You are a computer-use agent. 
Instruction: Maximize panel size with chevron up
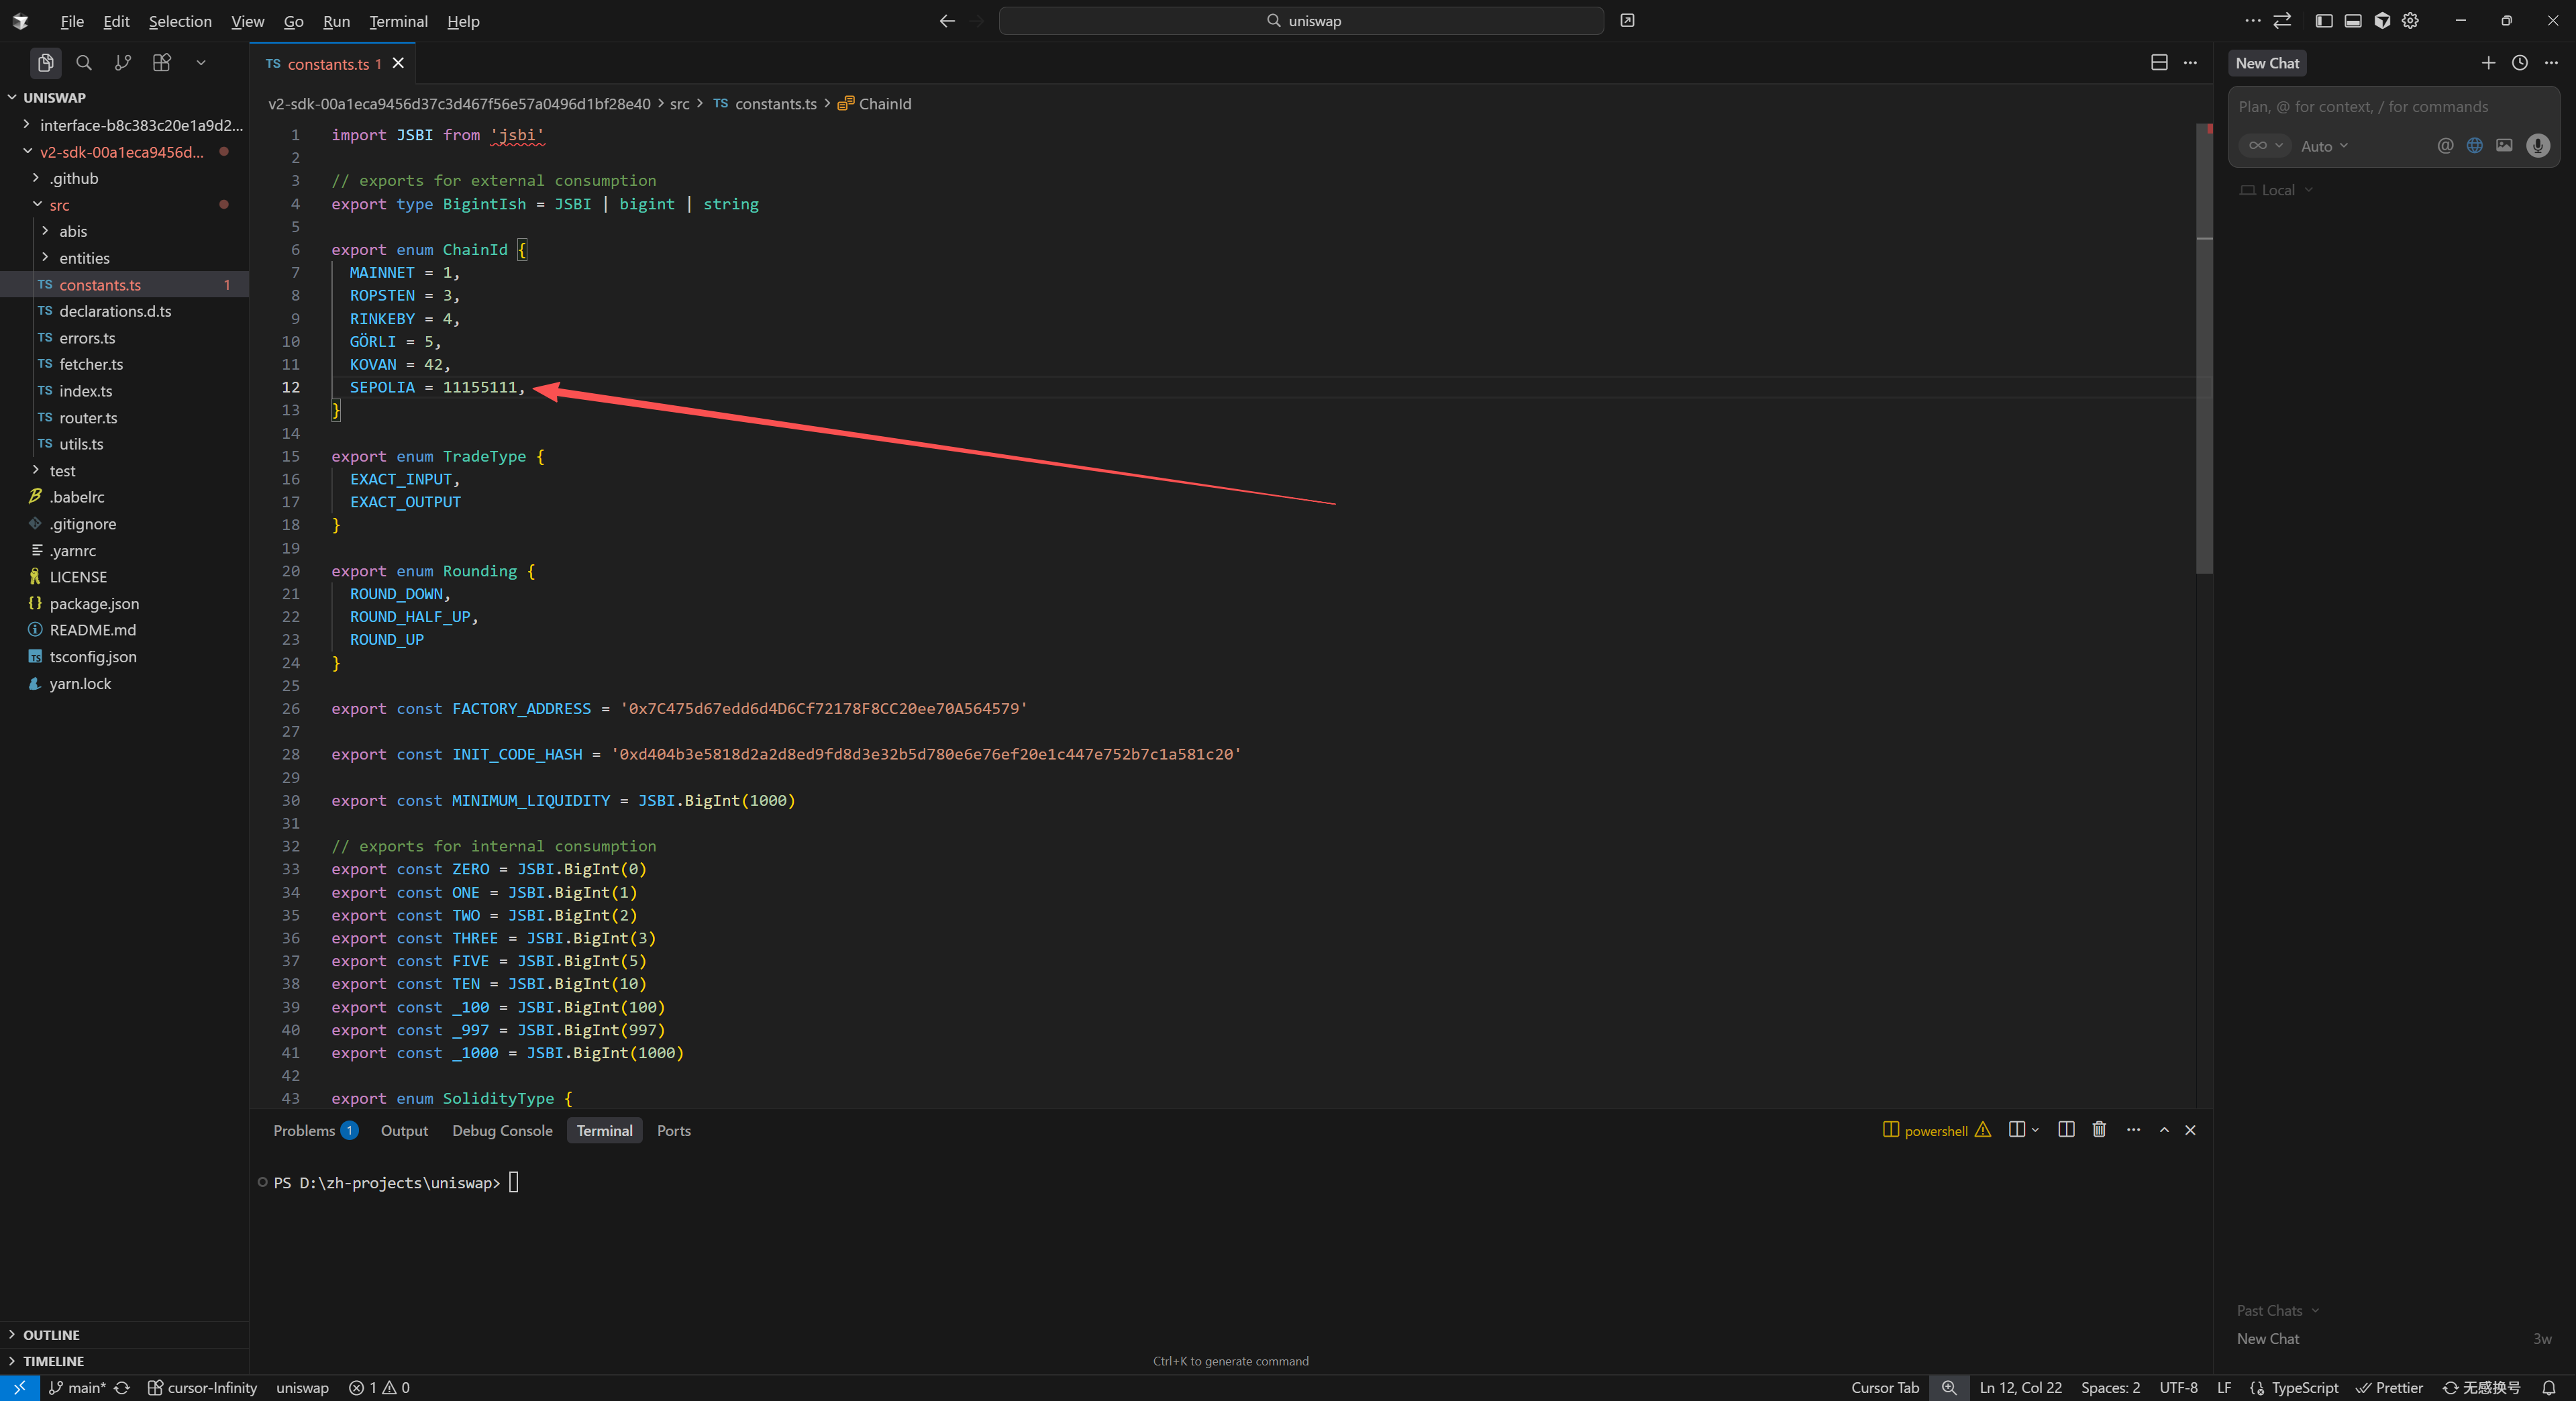coord(2164,1130)
